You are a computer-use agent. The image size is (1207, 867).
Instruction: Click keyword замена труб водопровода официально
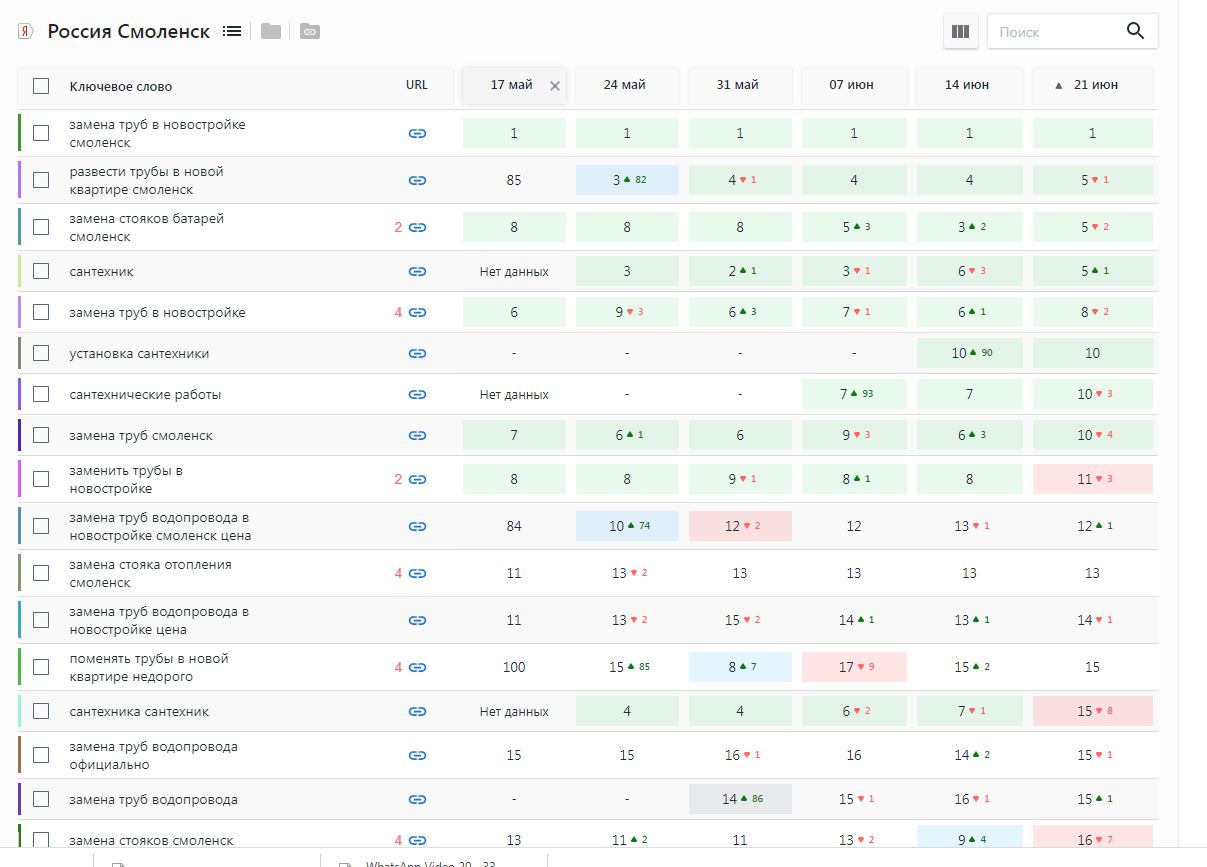(153, 755)
